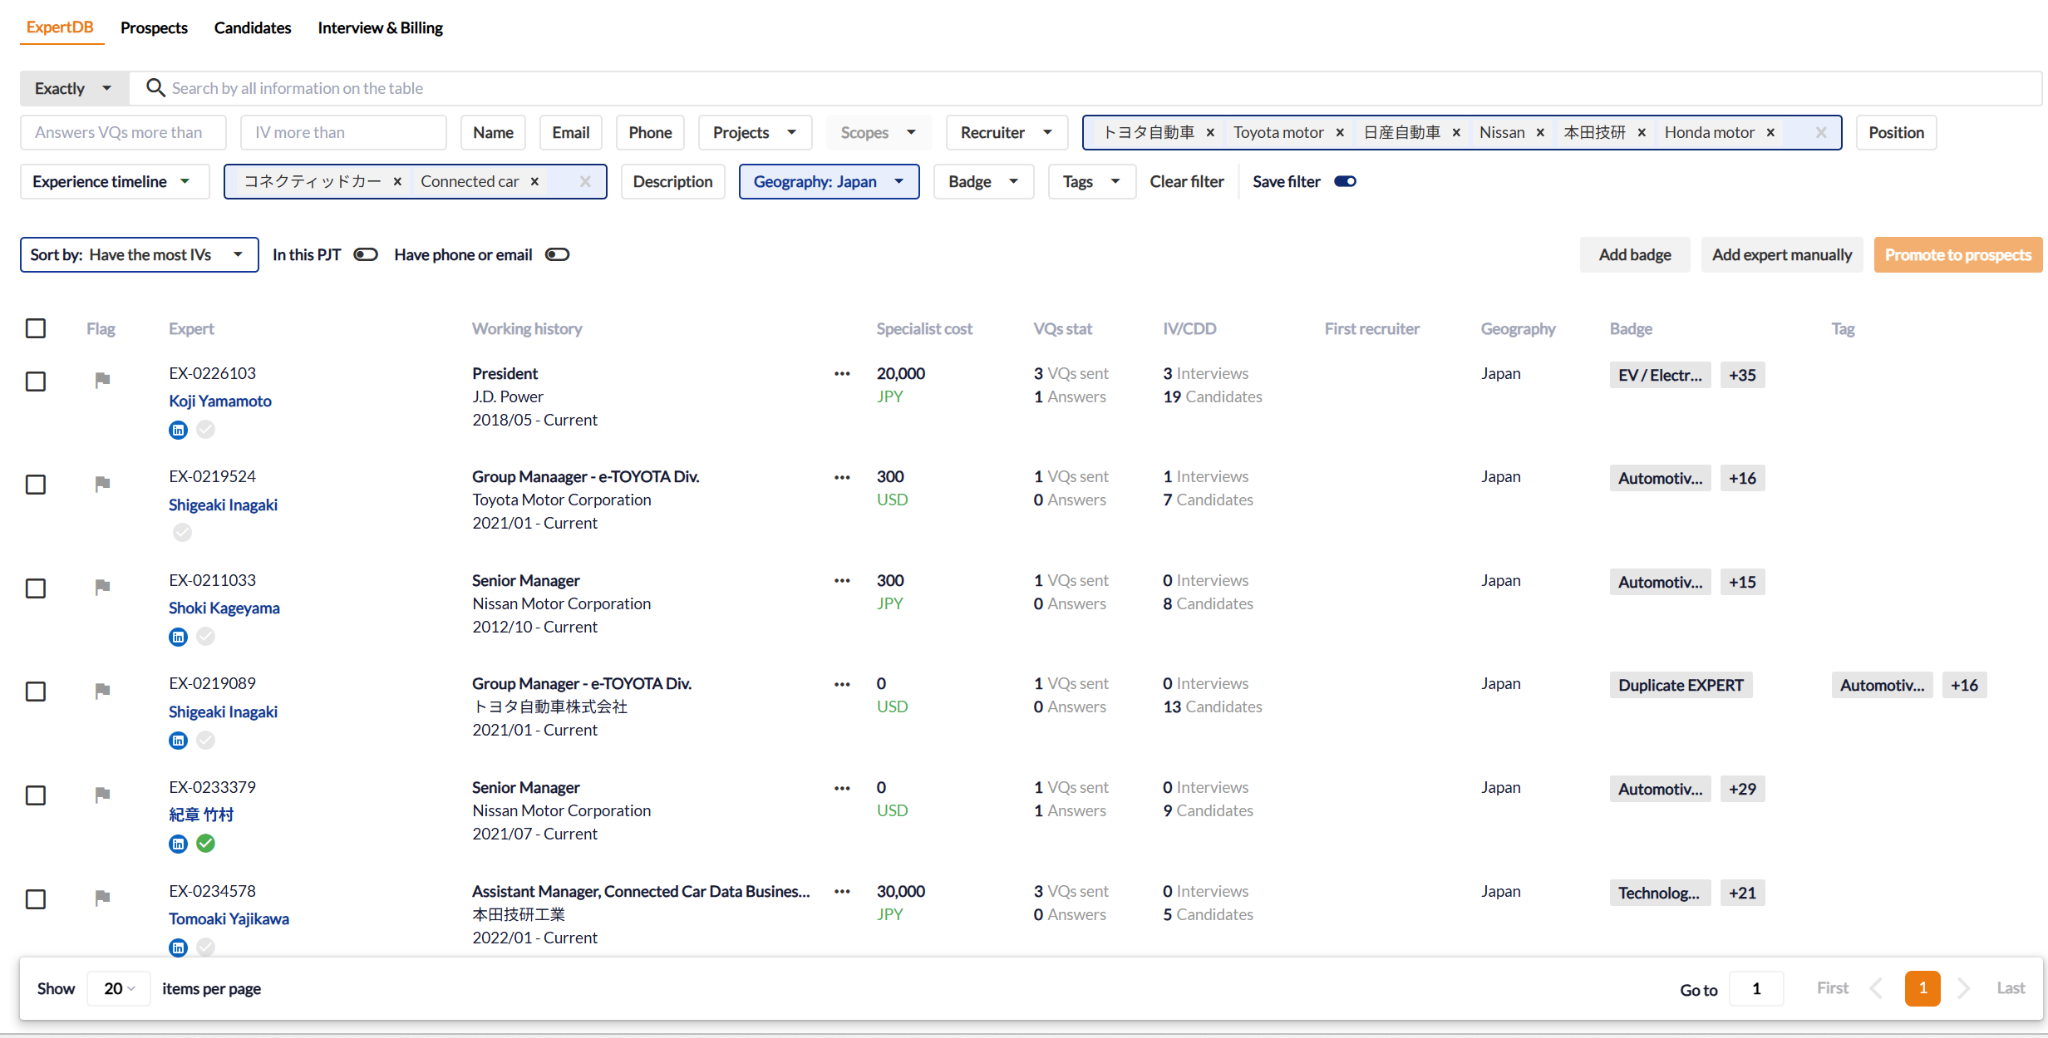Select the checkbox for Shoki Kageyama

point(36,588)
